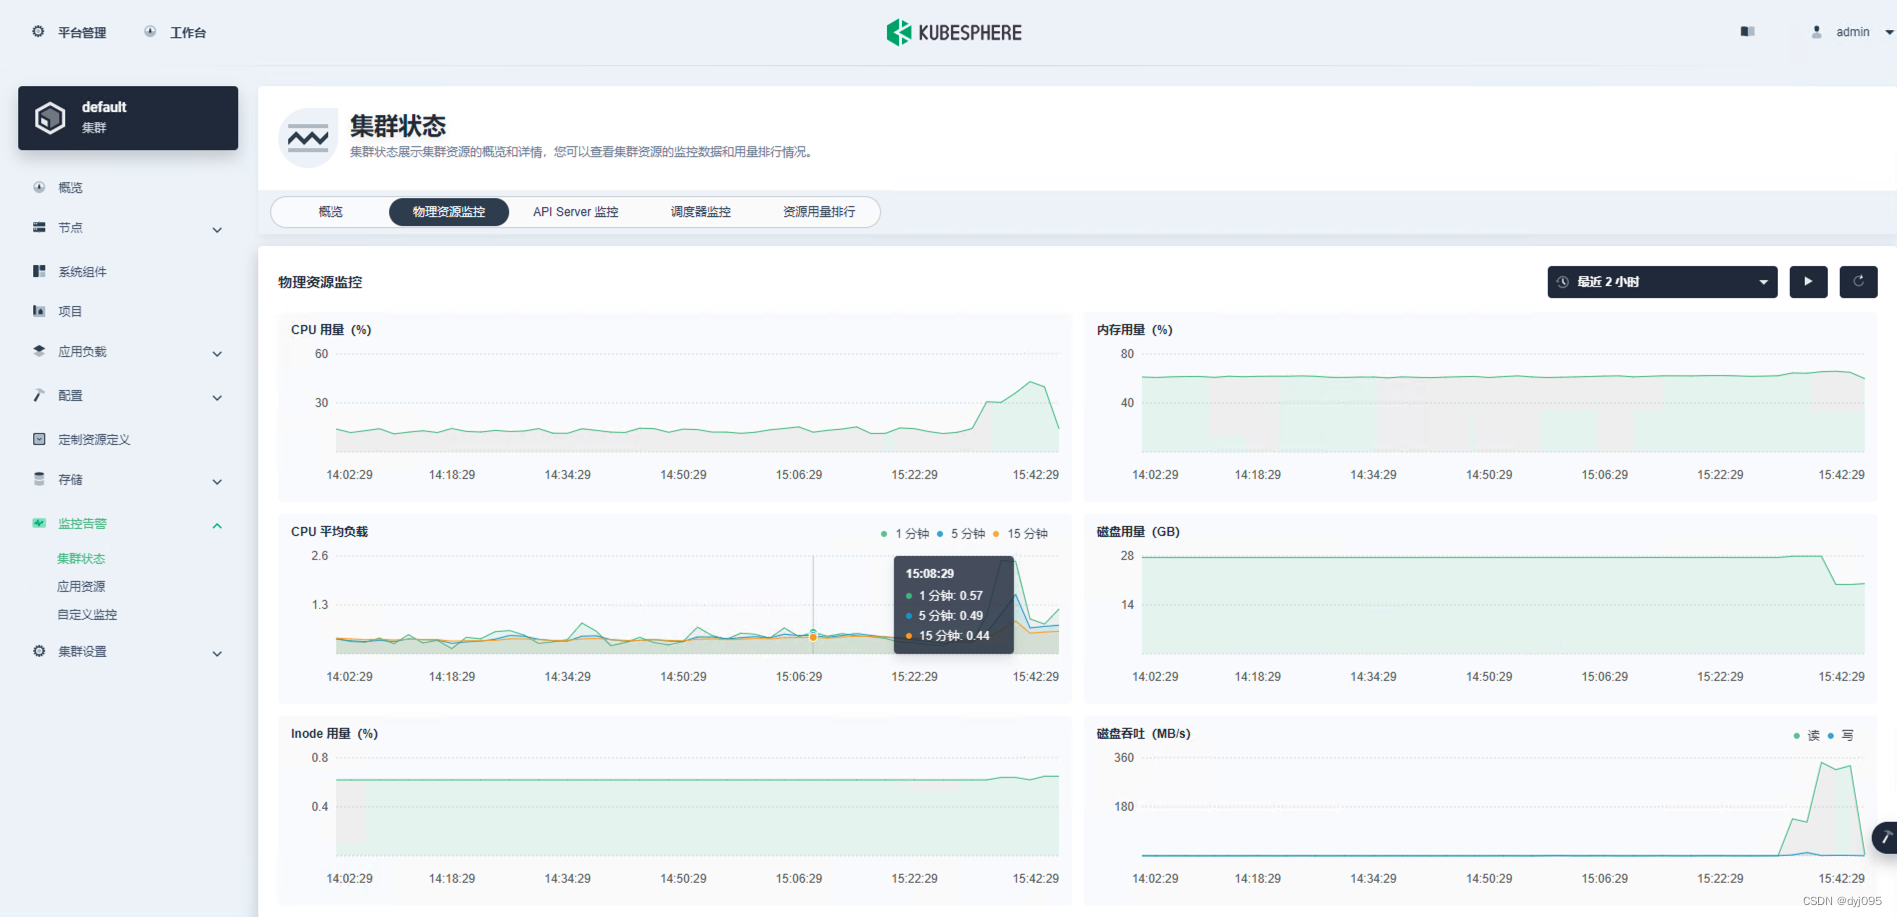This screenshot has width=1897, height=917.
Task: Toggle the 读 series in disk throughput legend
Action: pyautogui.click(x=1807, y=736)
